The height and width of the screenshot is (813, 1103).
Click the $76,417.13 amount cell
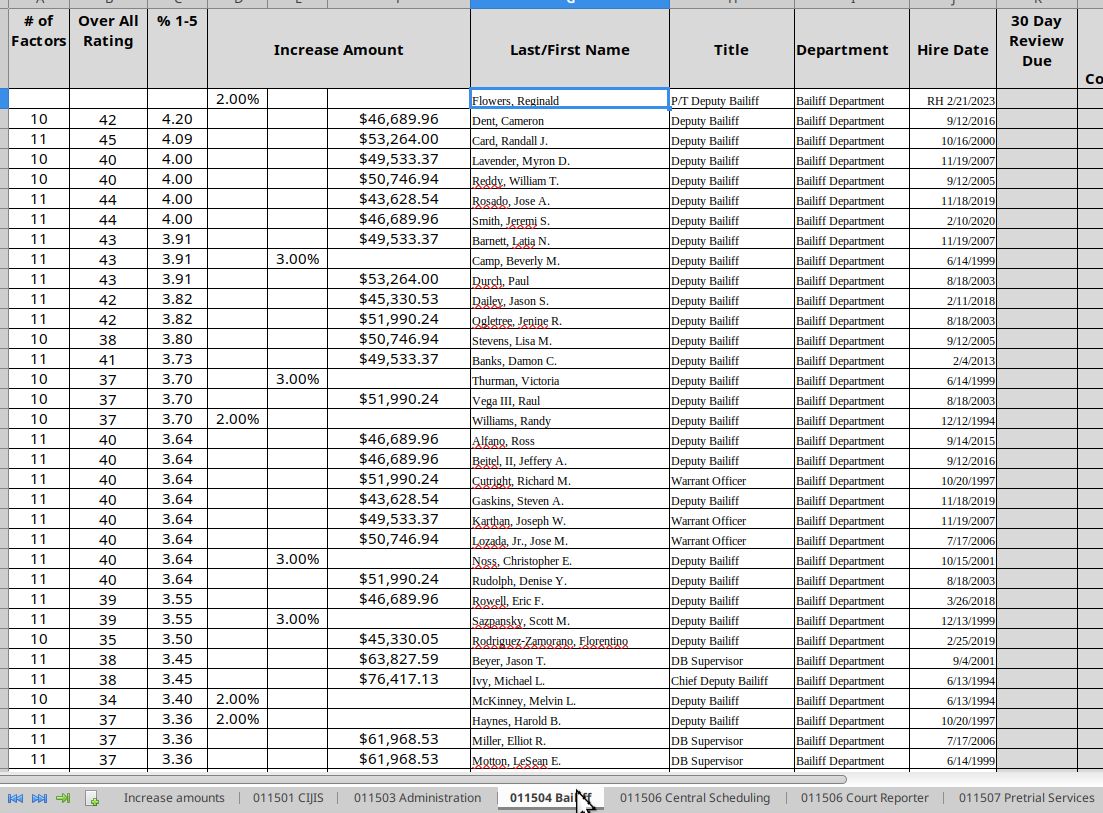pos(399,680)
